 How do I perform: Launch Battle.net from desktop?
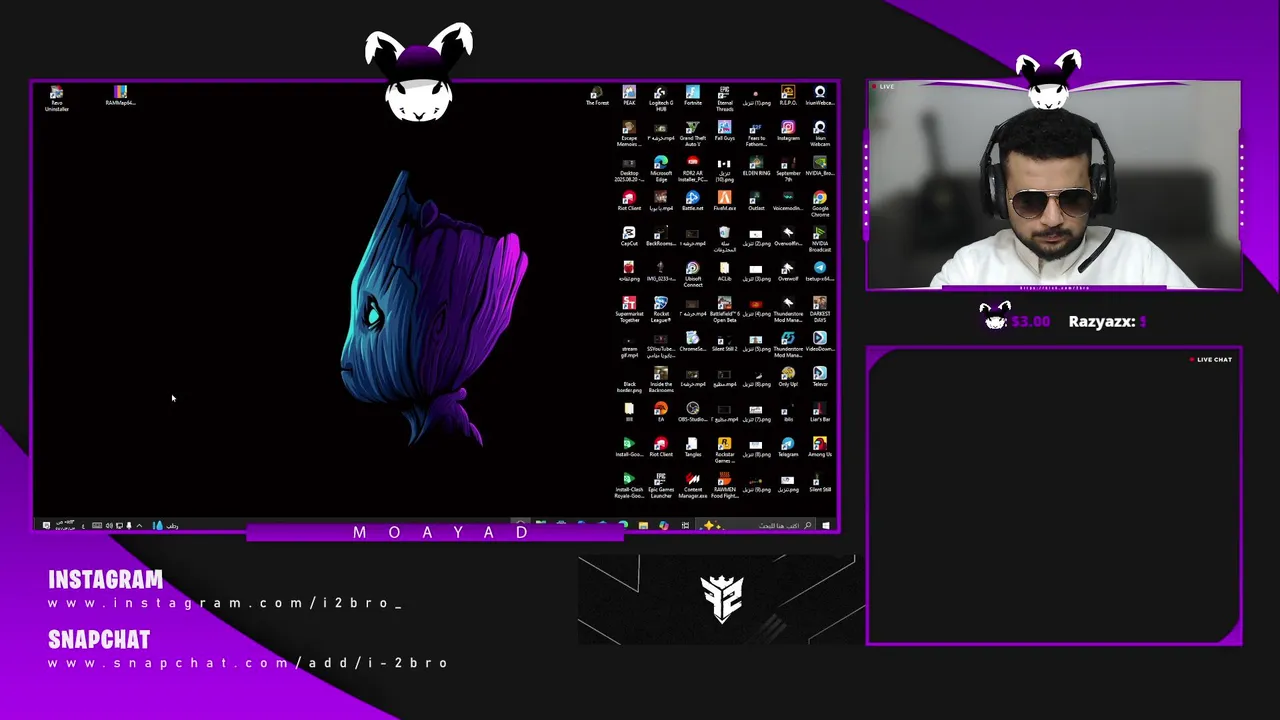pyautogui.click(x=692, y=201)
